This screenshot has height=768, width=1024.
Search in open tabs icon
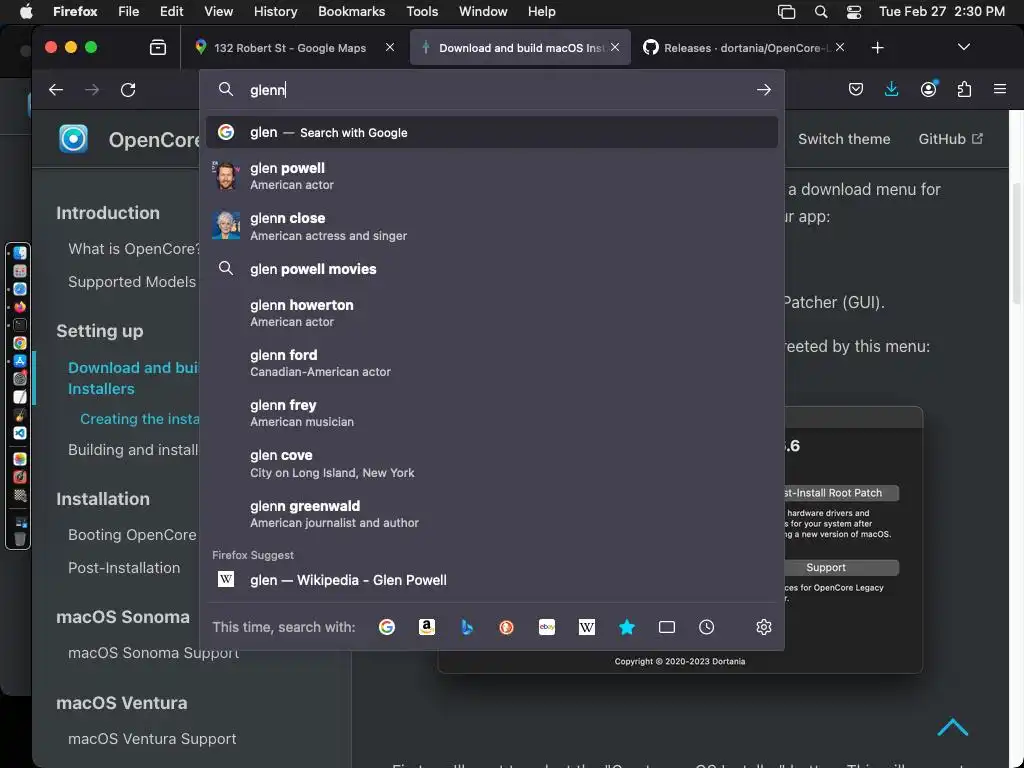pyautogui.click(x=667, y=627)
